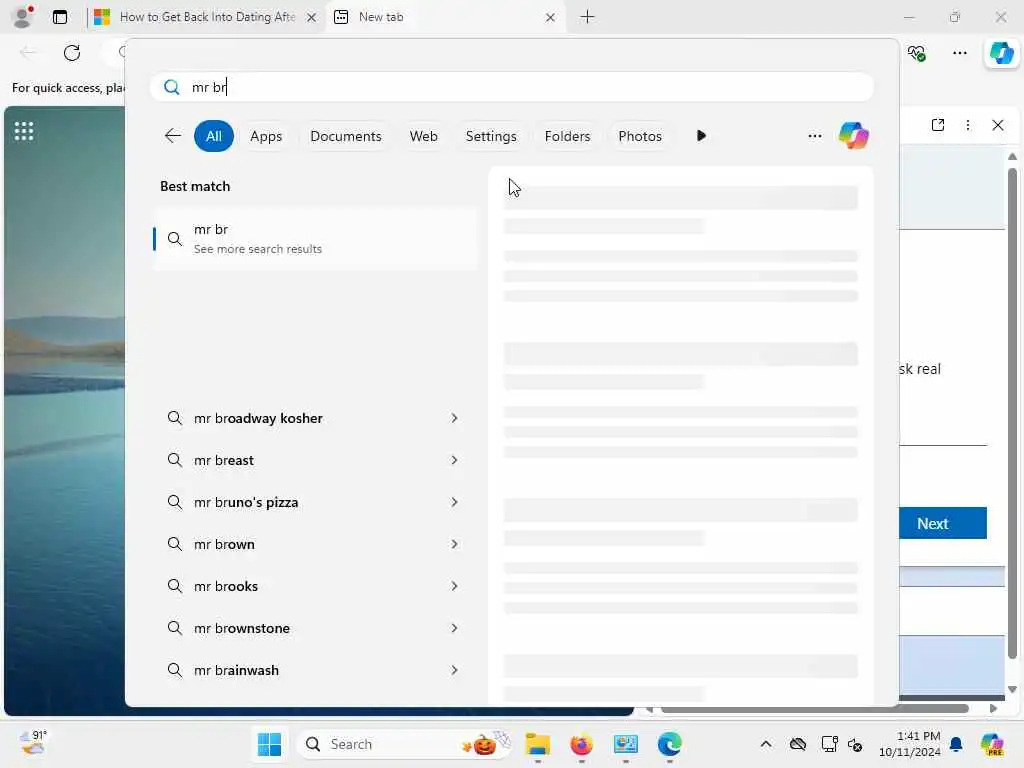Click the Edge profile avatar icon
The width and height of the screenshot is (1024, 768).
[x=23, y=16]
